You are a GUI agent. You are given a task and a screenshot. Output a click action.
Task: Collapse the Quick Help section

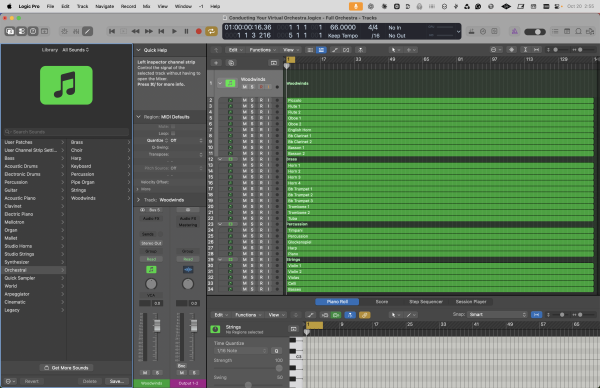(x=139, y=50)
